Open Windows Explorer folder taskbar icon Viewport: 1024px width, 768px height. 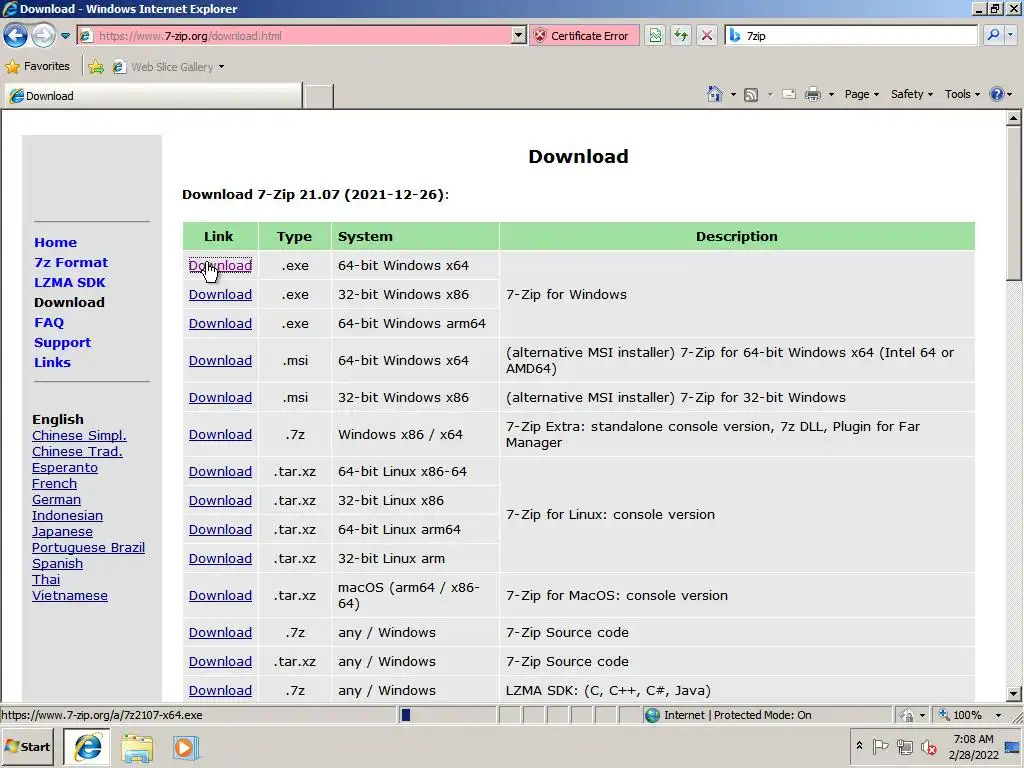pyautogui.click(x=136, y=748)
